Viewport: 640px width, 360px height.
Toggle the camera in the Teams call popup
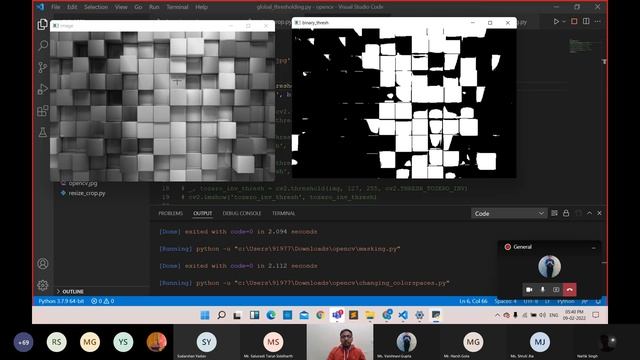point(529,289)
